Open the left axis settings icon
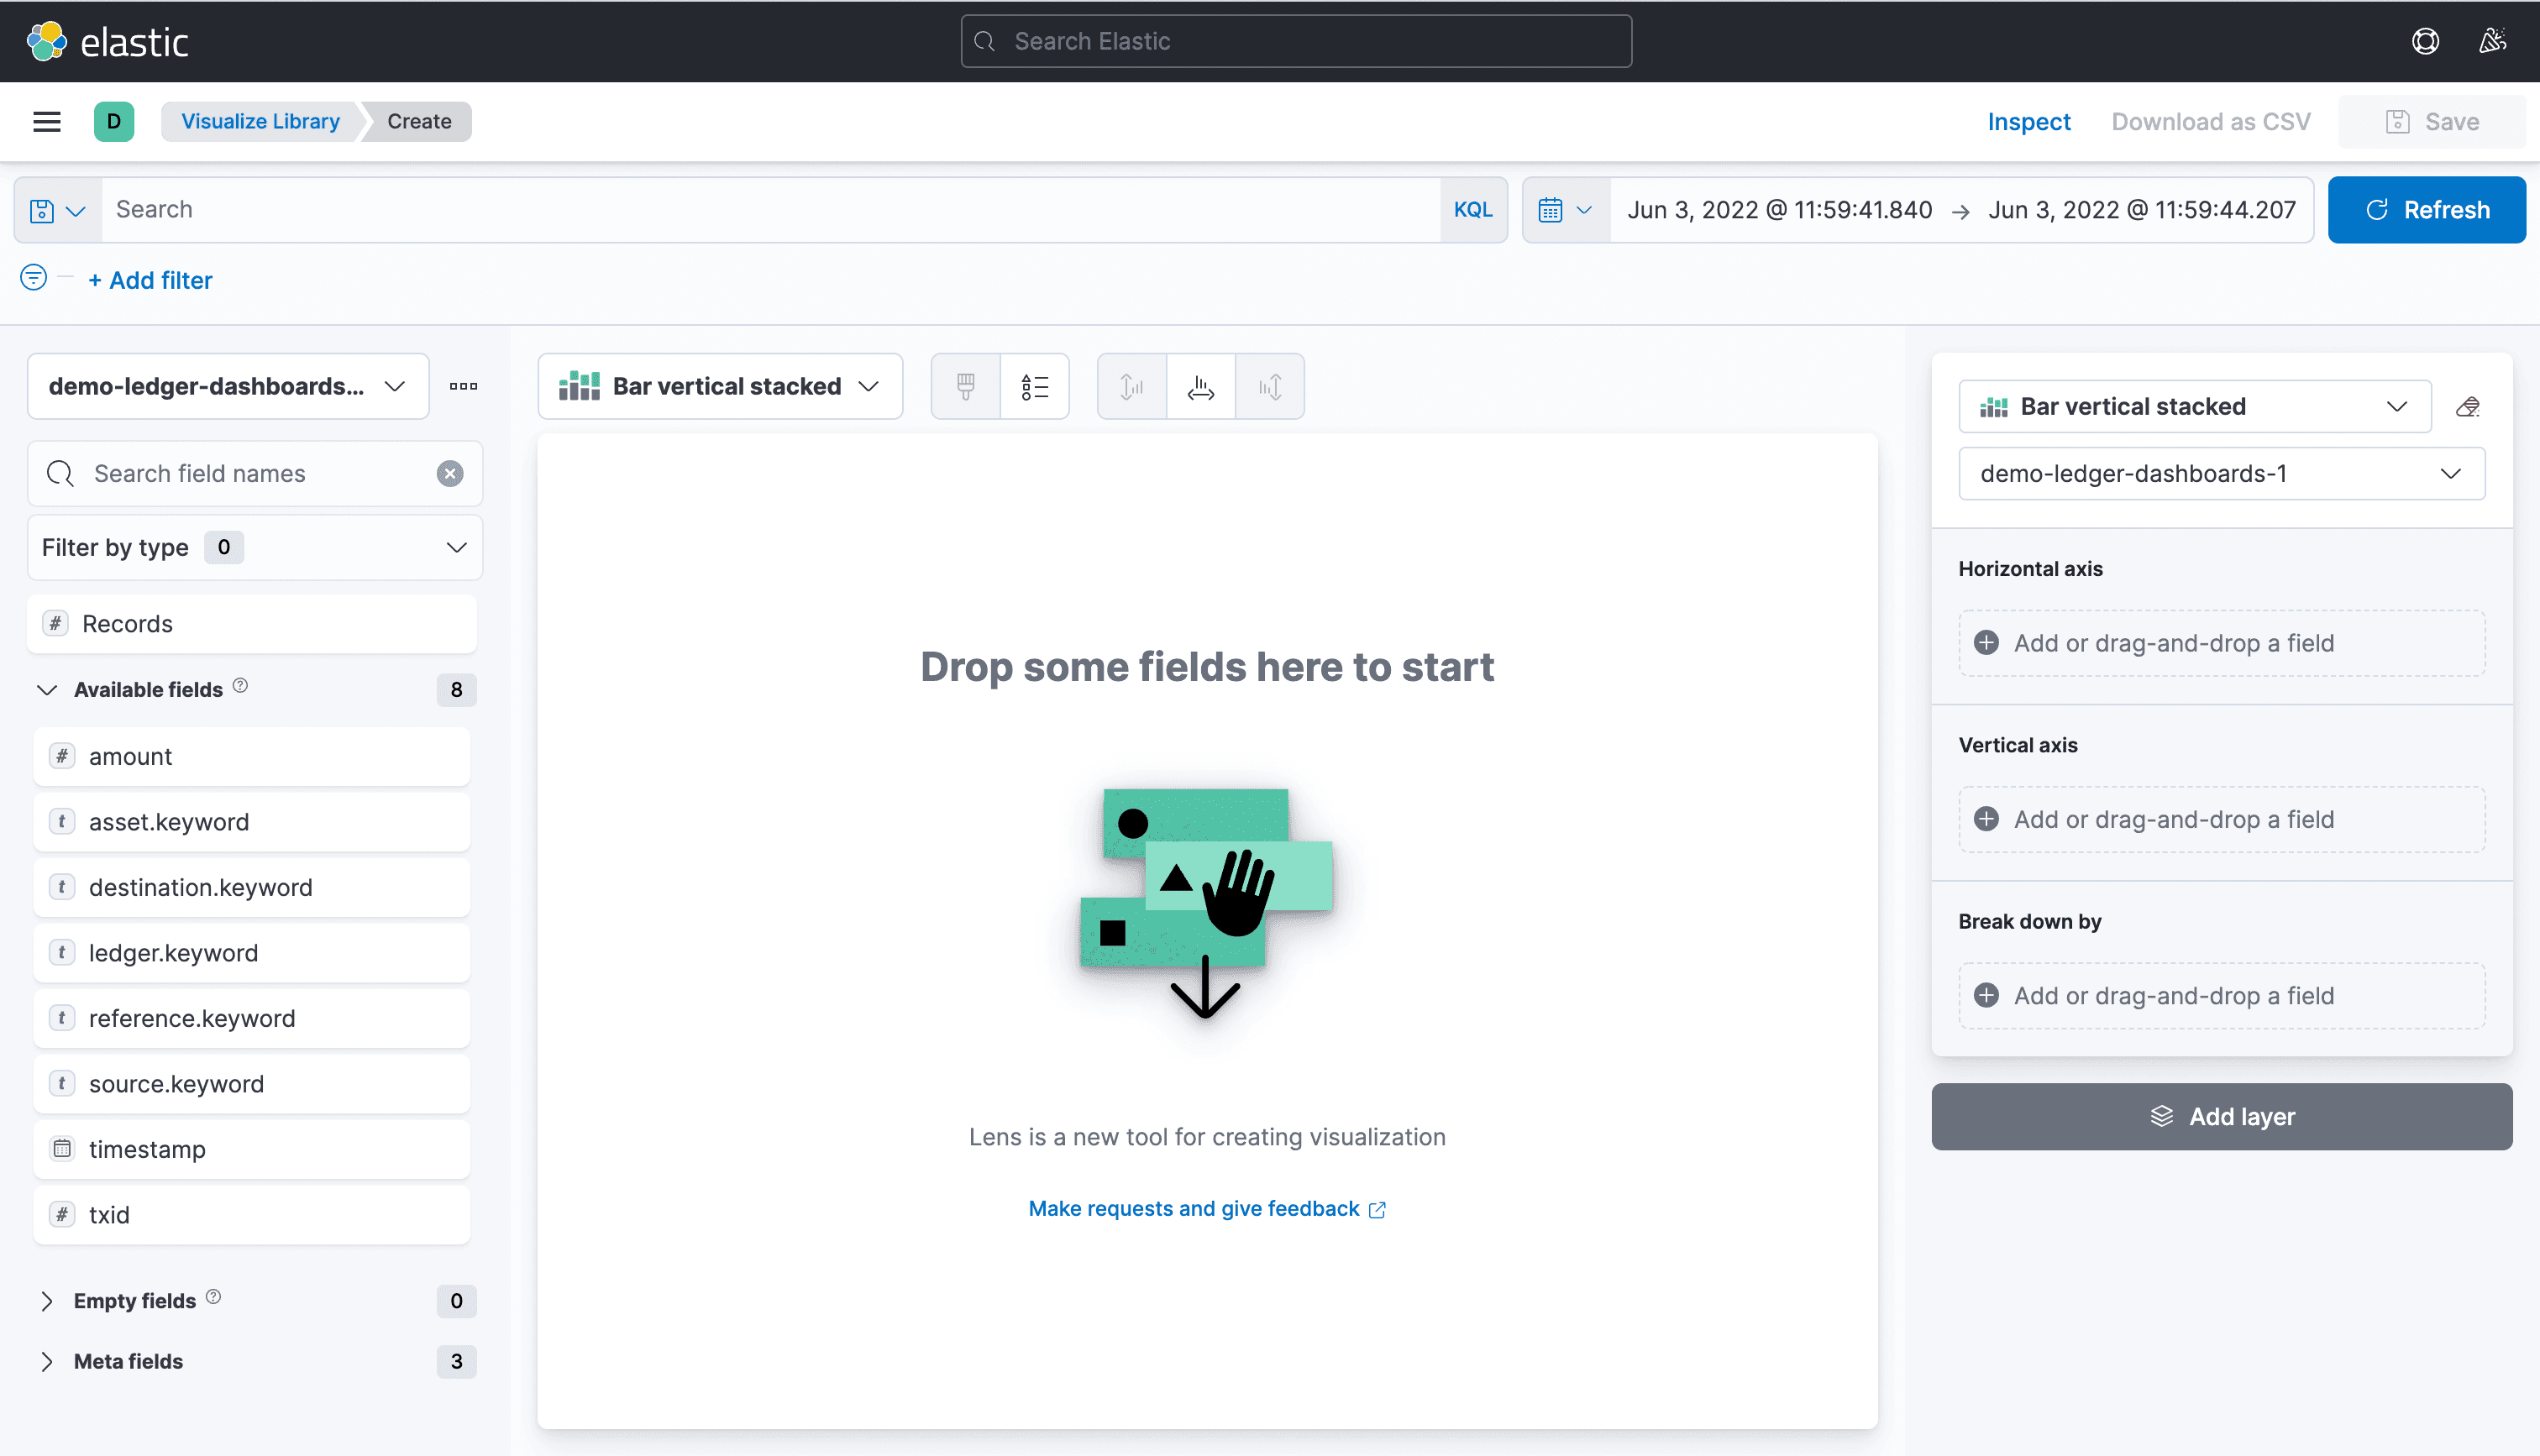The image size is (2540, 1456). 1131,386
